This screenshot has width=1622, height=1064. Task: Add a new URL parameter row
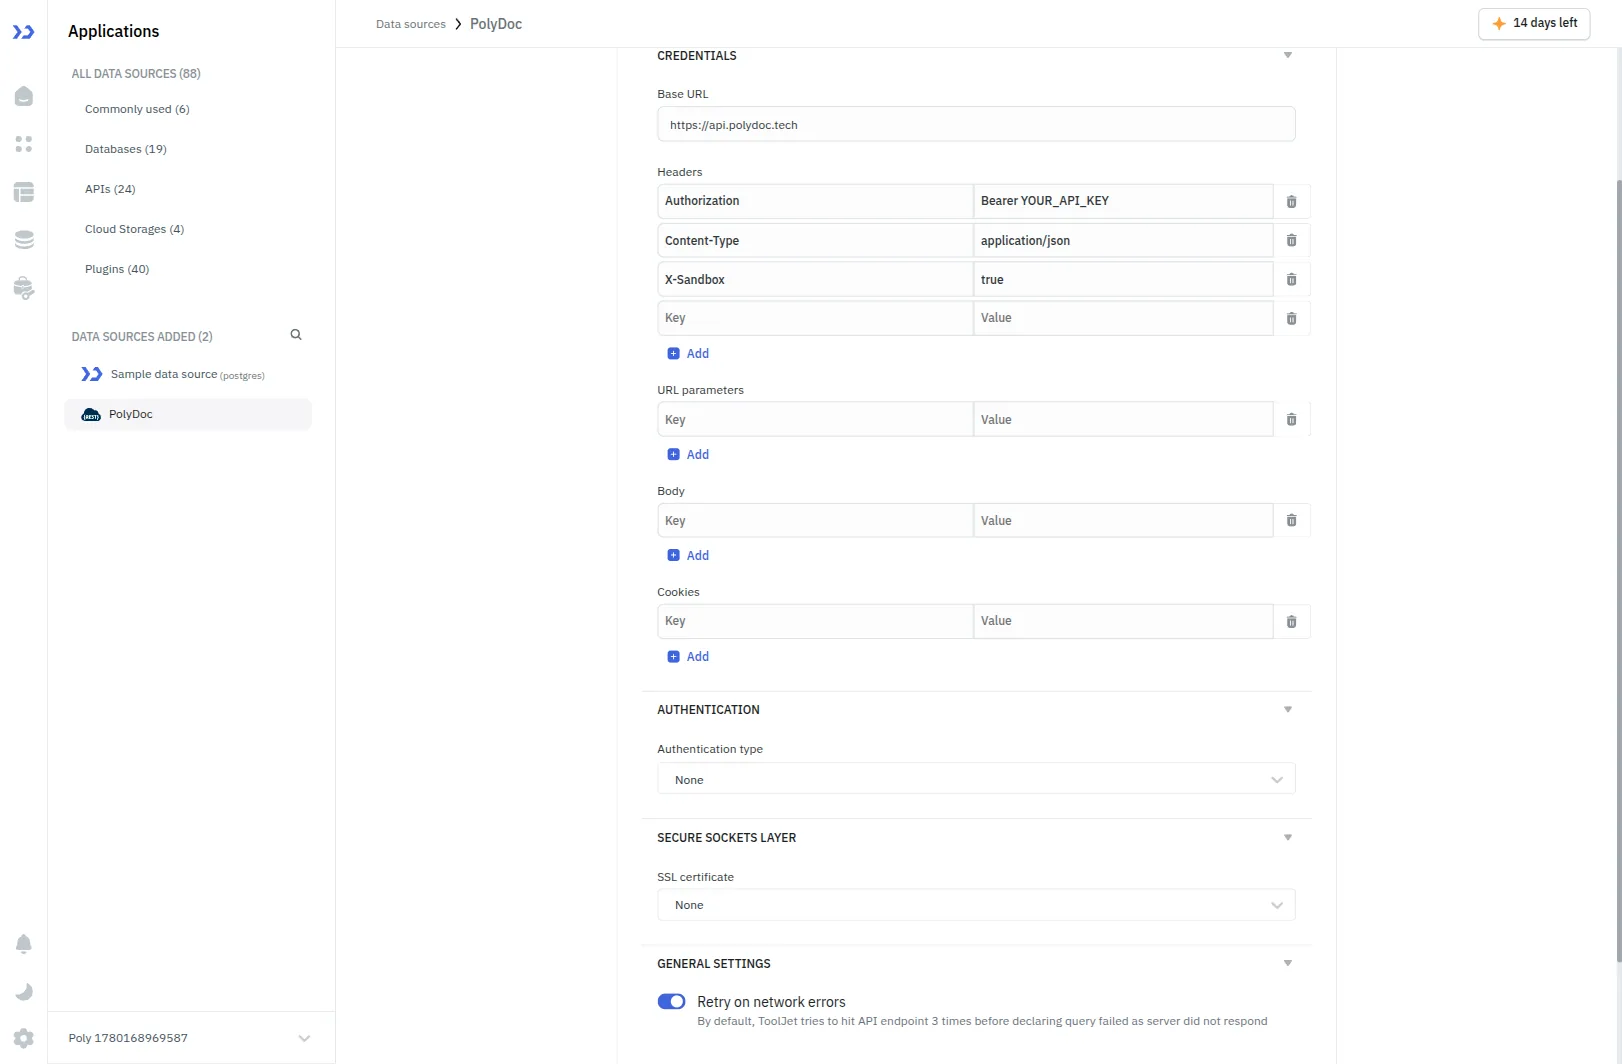coord(688,455)
